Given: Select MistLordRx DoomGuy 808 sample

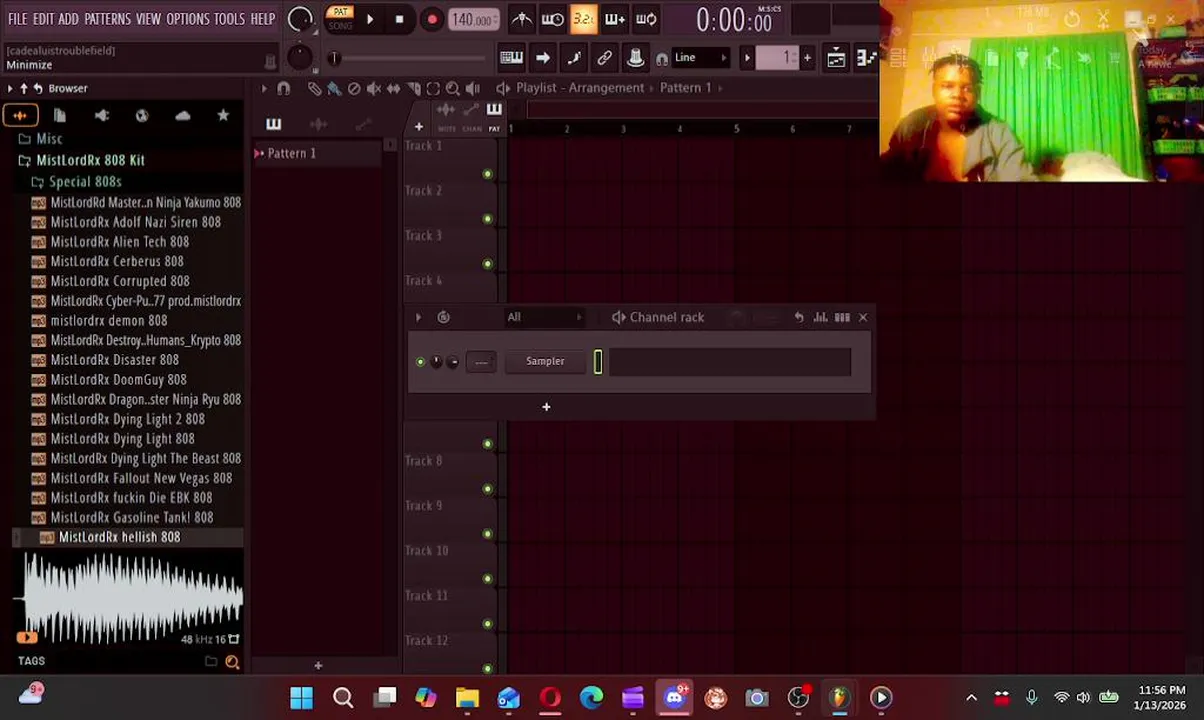Looking at the screenshot, I should coord(118,380).
